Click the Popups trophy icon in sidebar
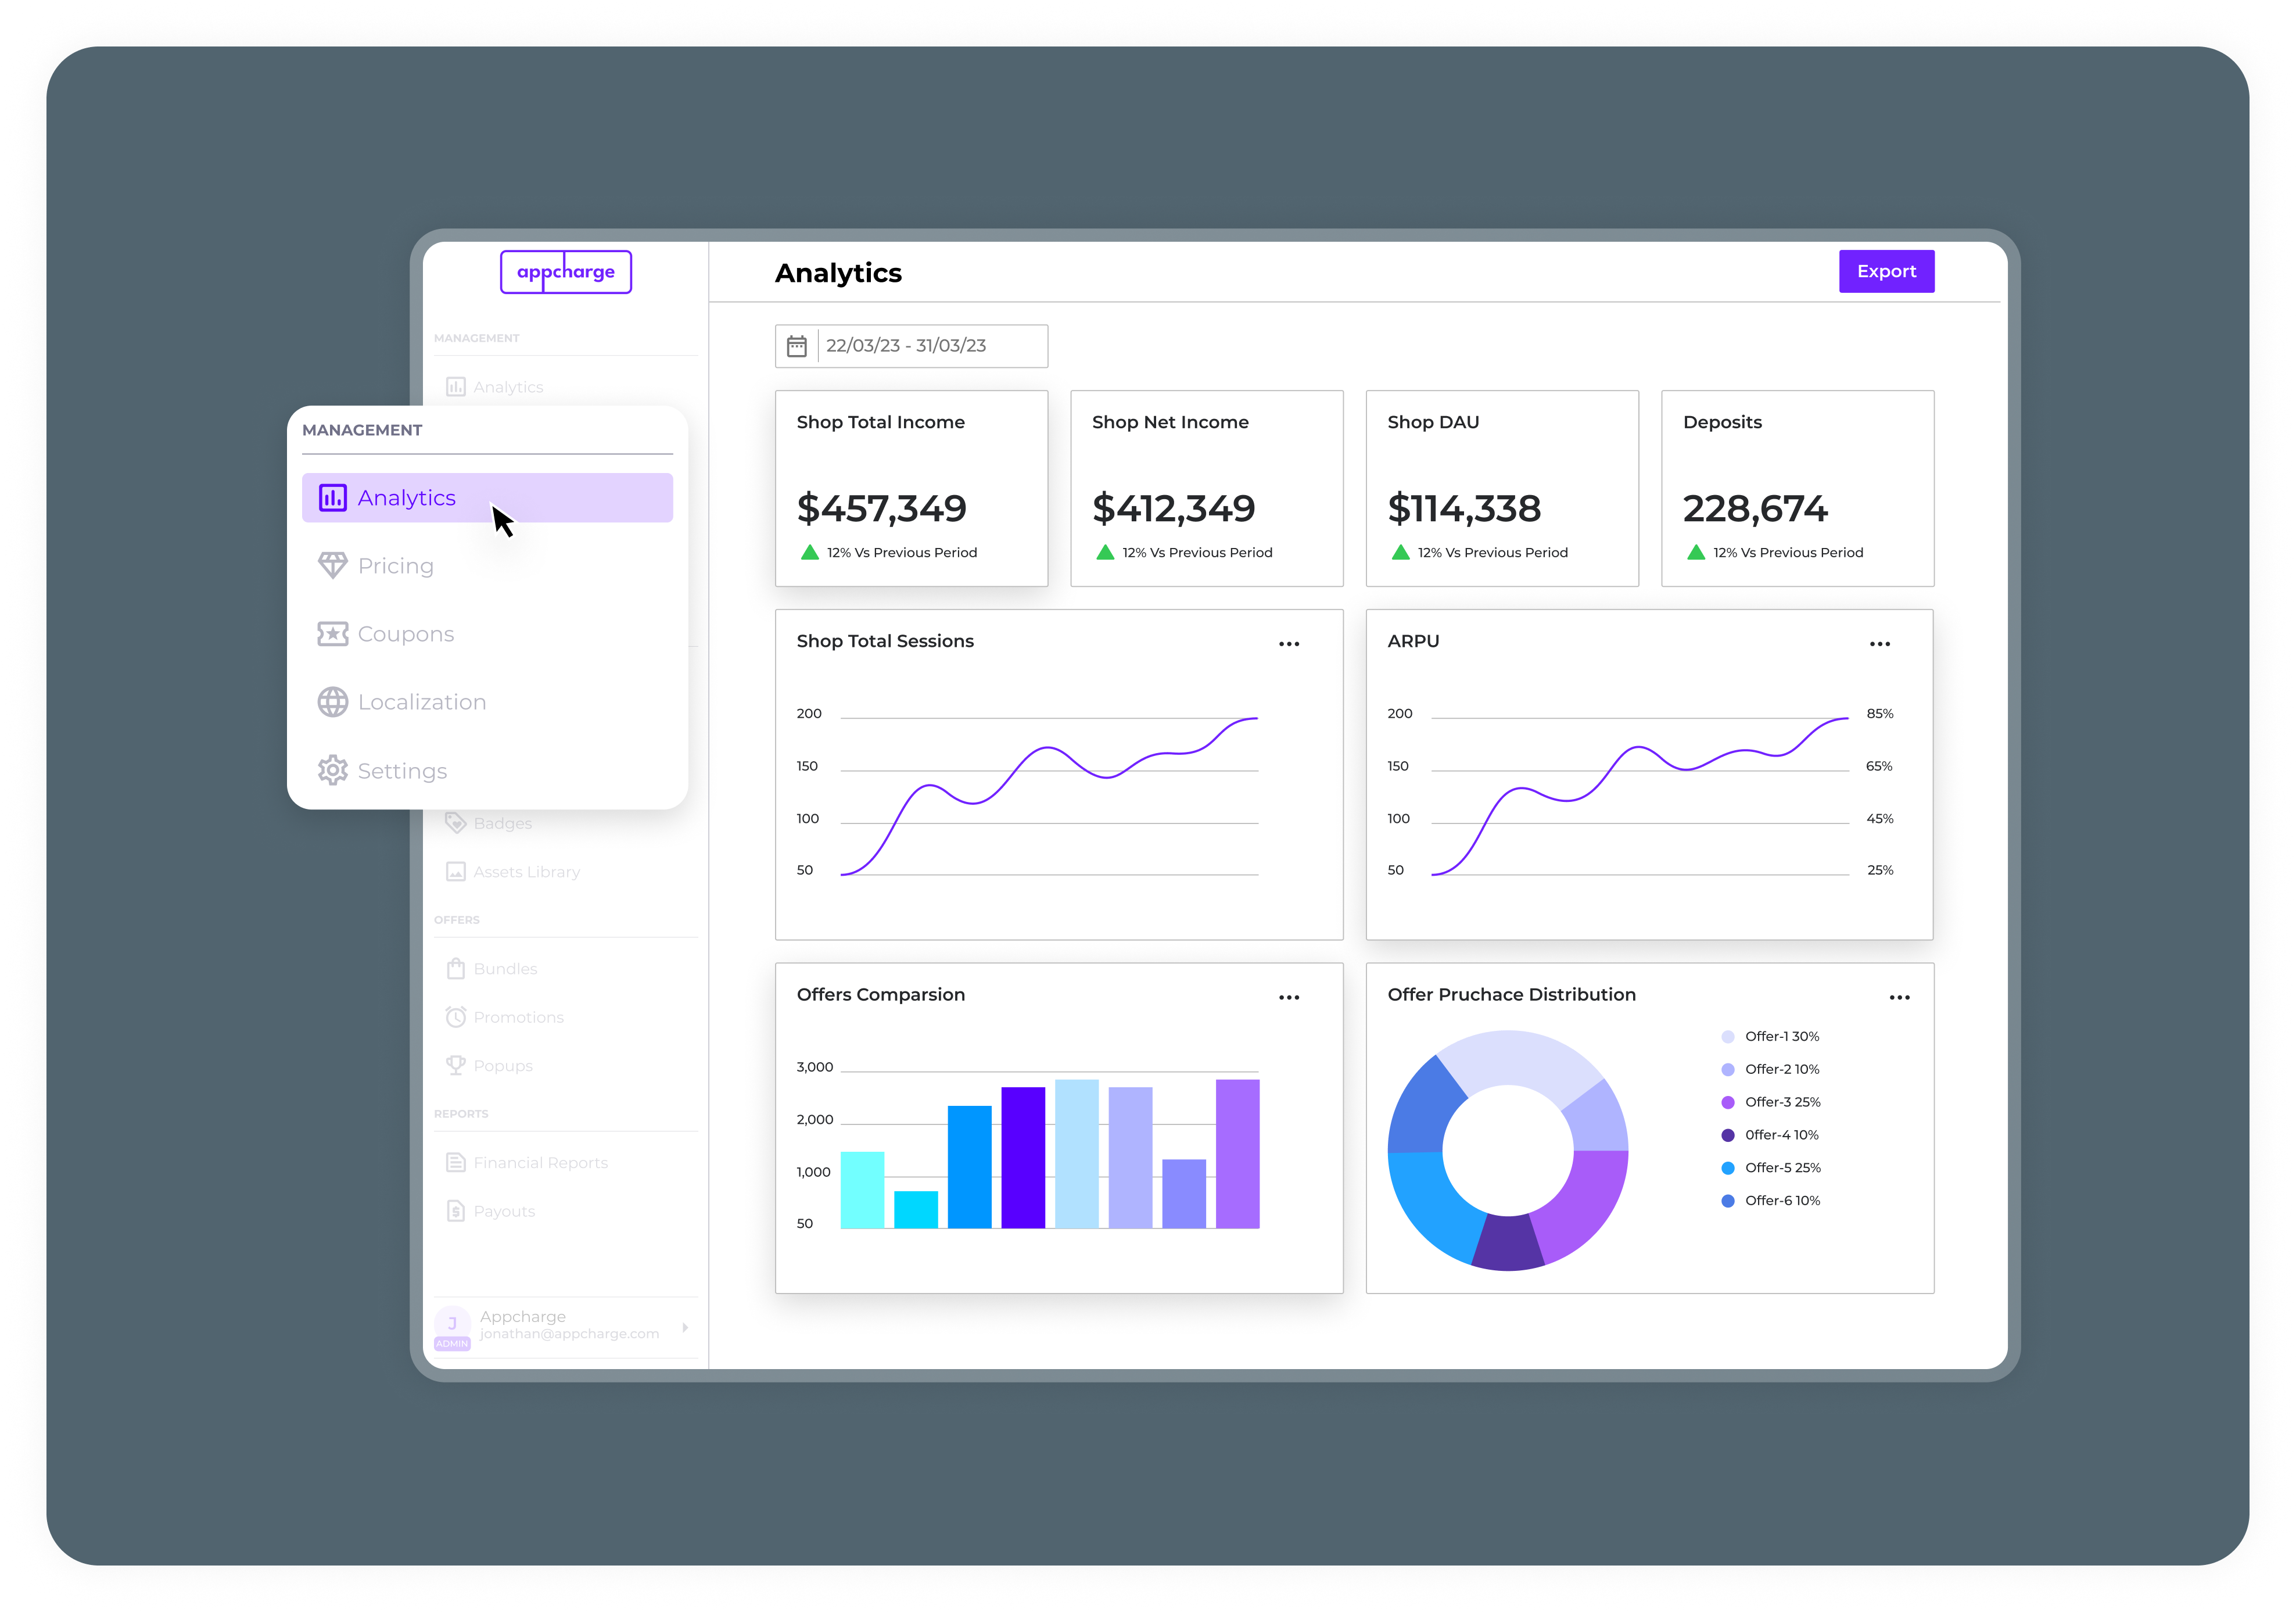2296x1612 pixels. coord(456,1065)
